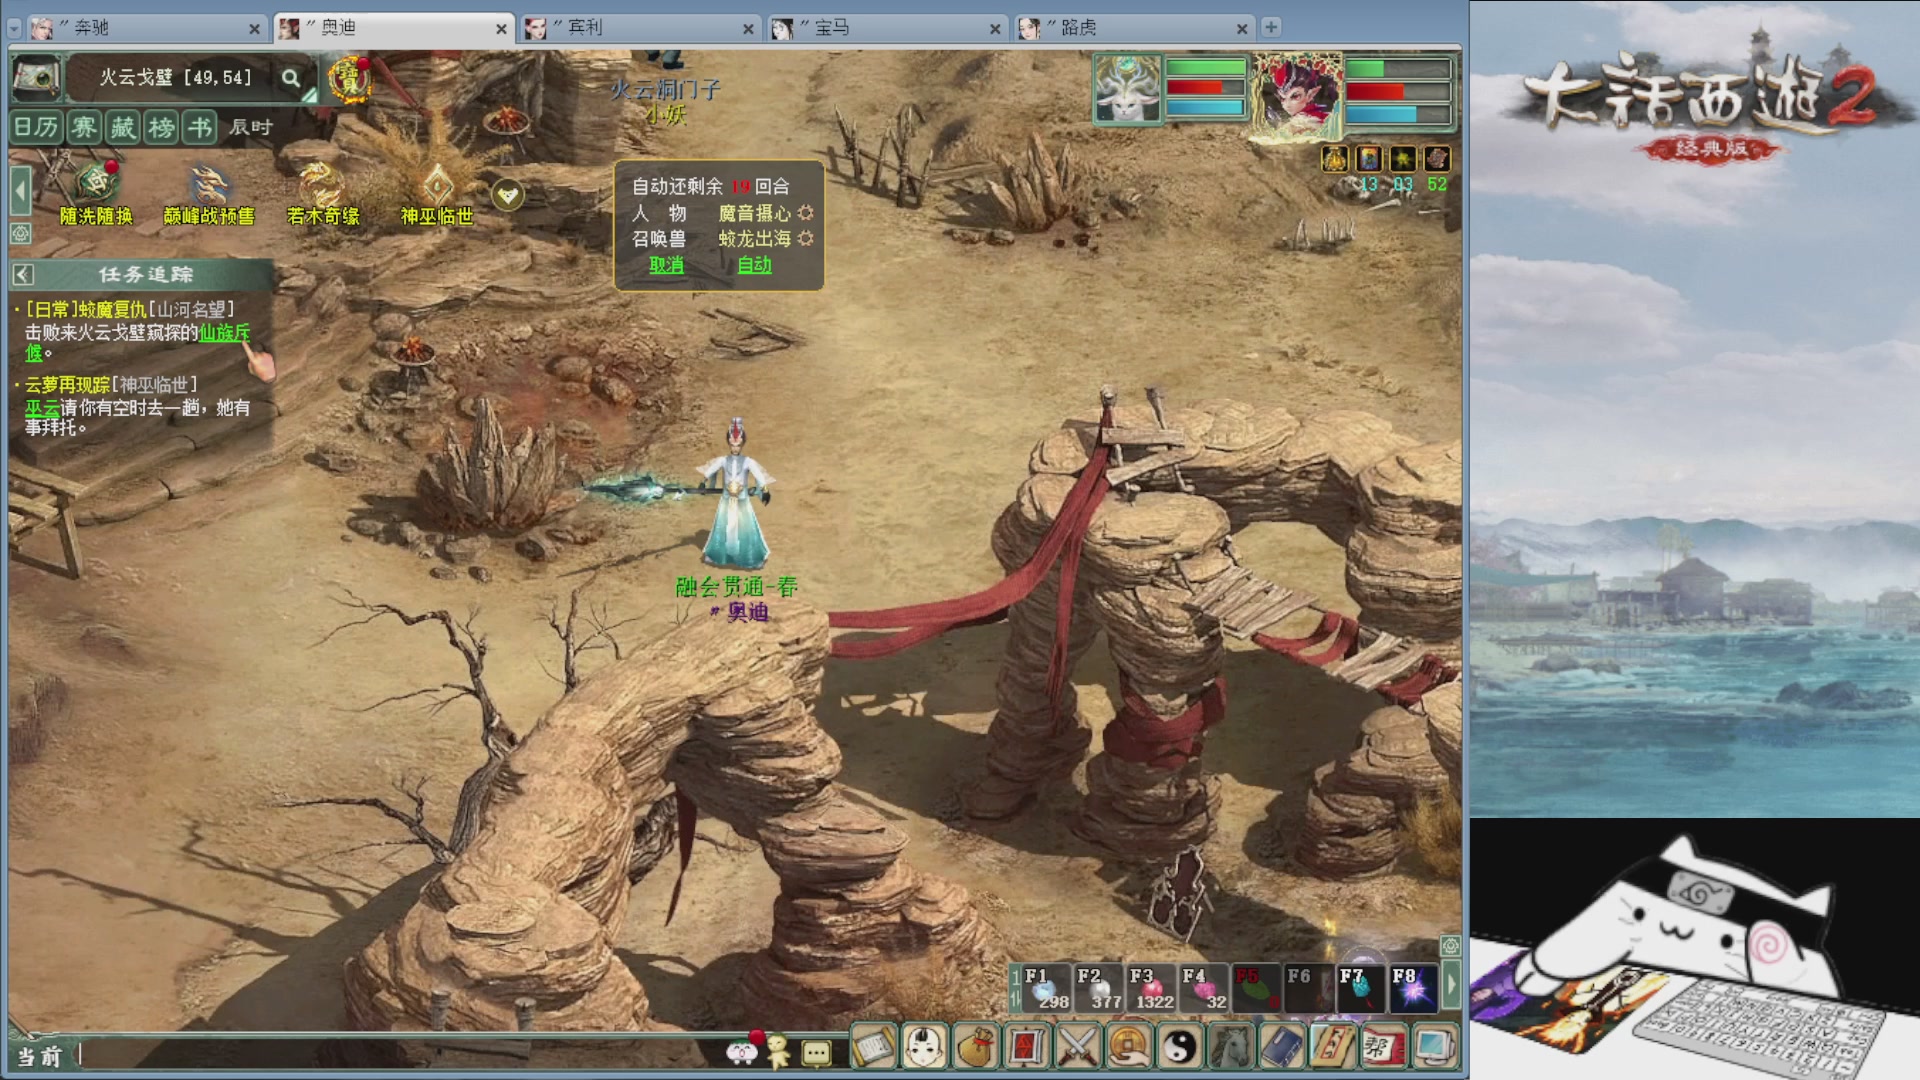Click the gear above the hotkey bar

[1450, 946]
